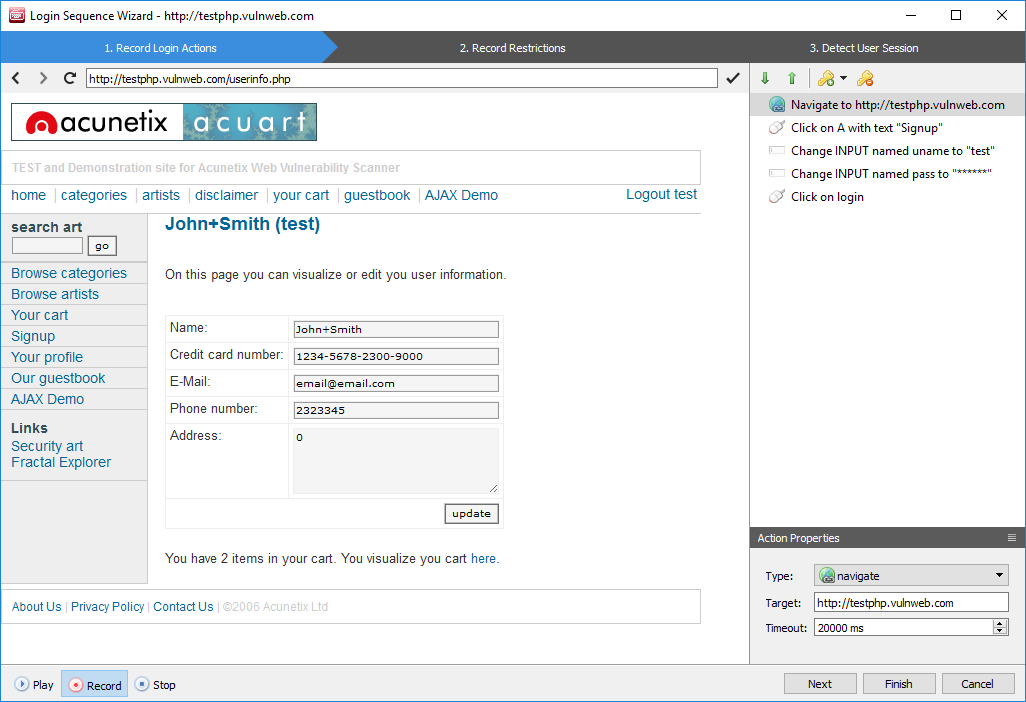Navigate back in the embedded browser
The image size is (1026, 702).
coord(15,77)
